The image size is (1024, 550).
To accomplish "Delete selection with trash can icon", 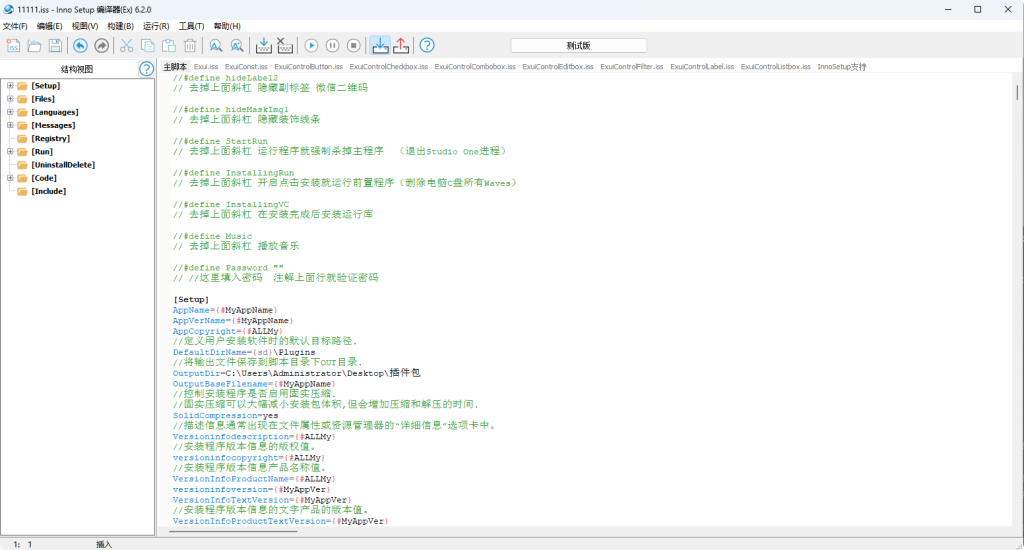I will 190,46.
